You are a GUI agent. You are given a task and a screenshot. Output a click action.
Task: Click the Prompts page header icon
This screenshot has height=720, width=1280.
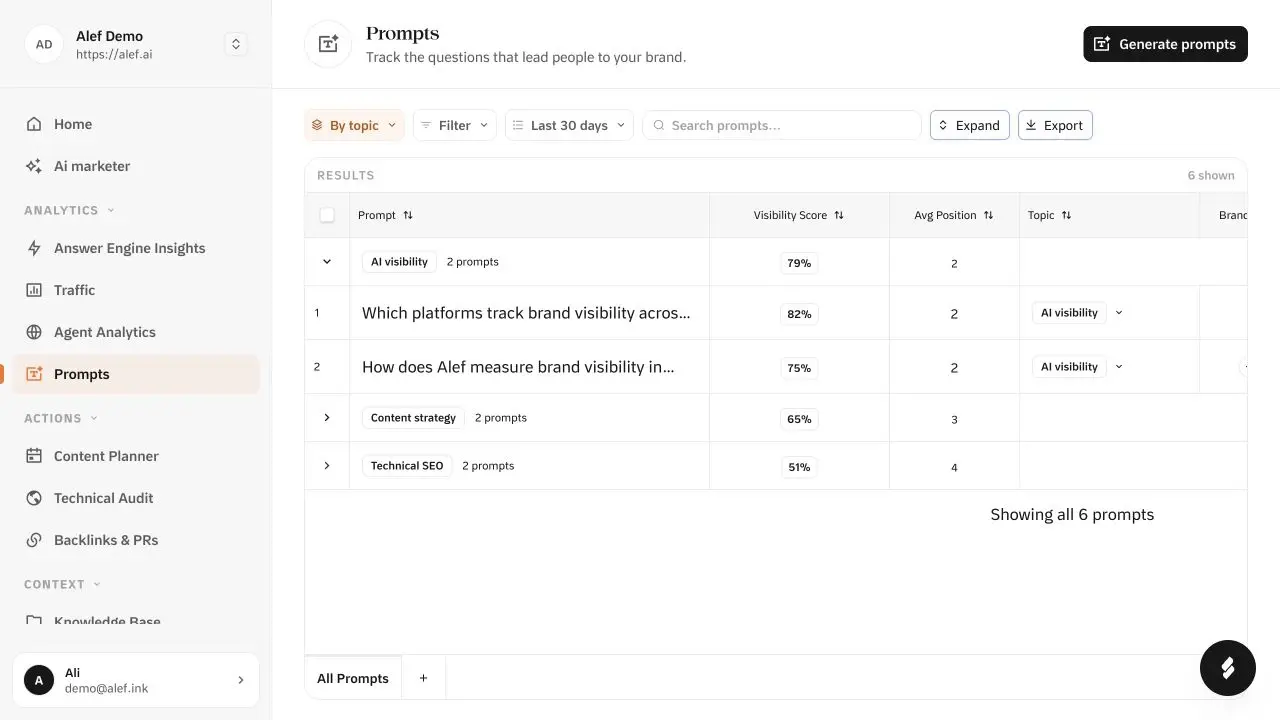coord(328,44)
